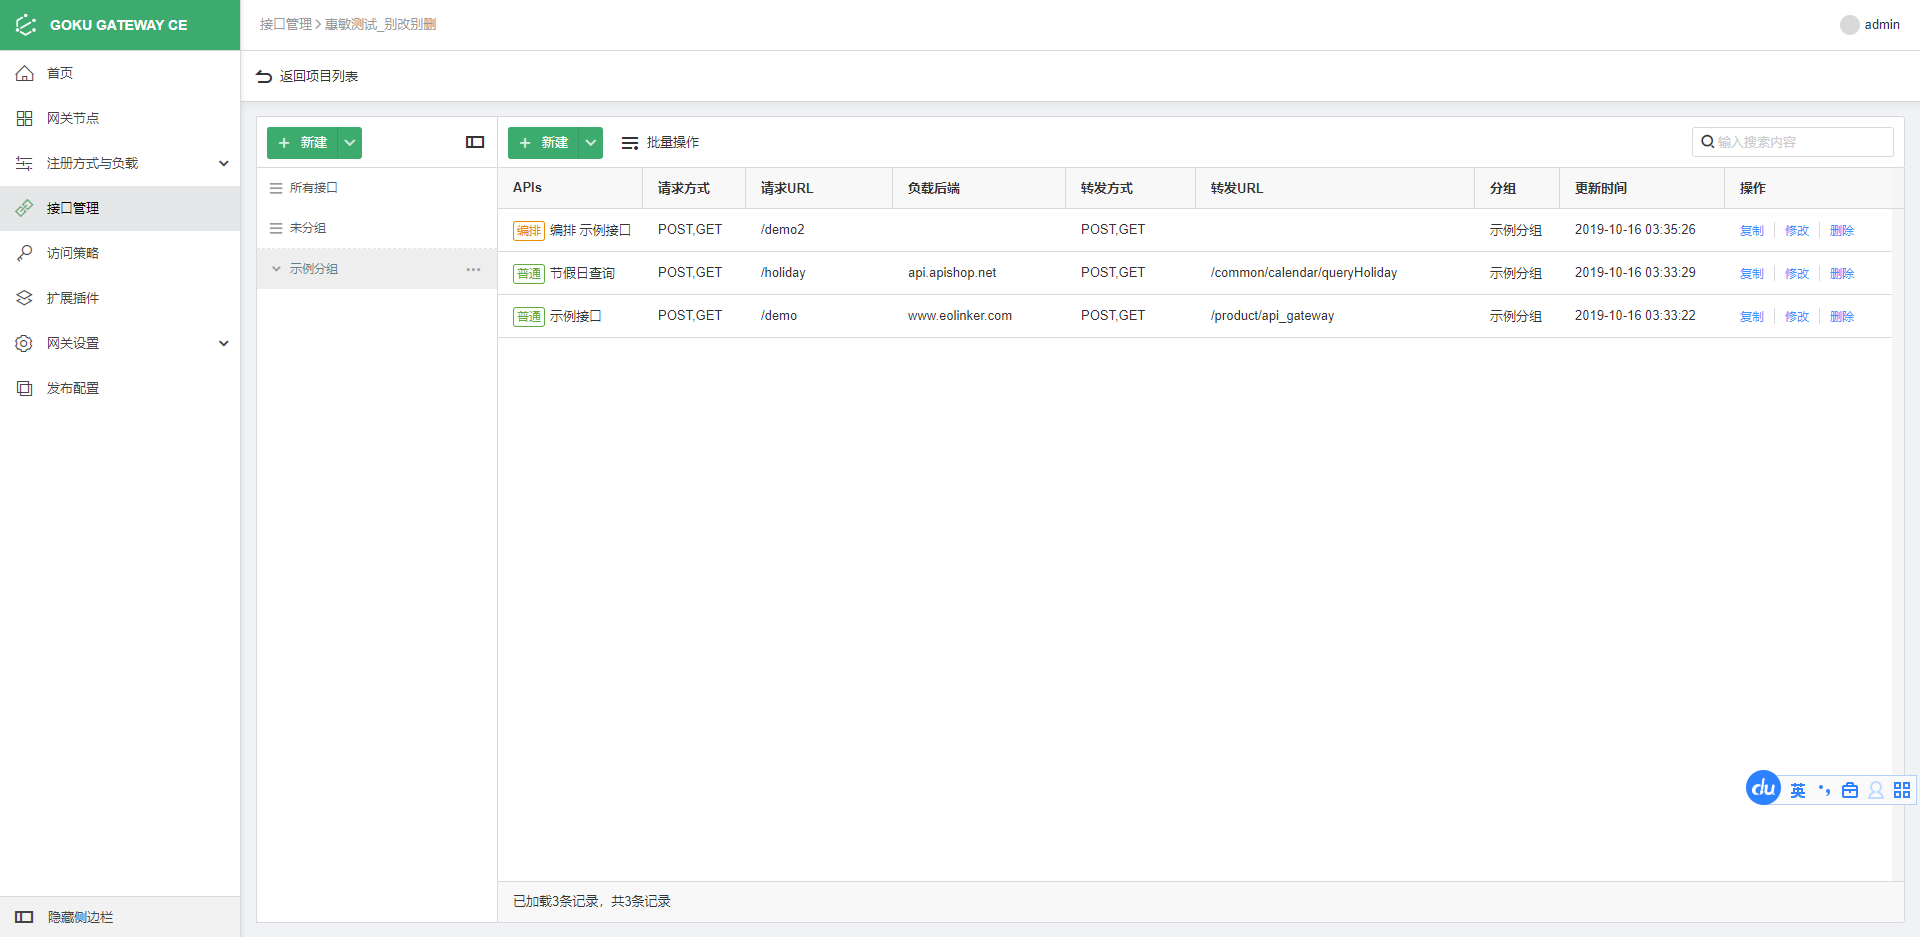Switch IME language via 英 icon
The height and width of the screenshot is (937, 1920).
(x=1798, y=790)
